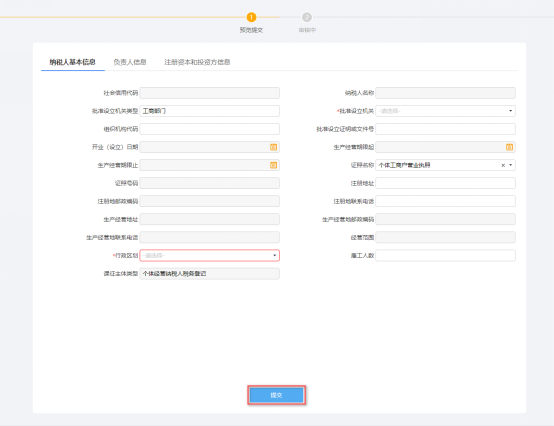Focus the 生产经营地址 field

click(210, 219)
